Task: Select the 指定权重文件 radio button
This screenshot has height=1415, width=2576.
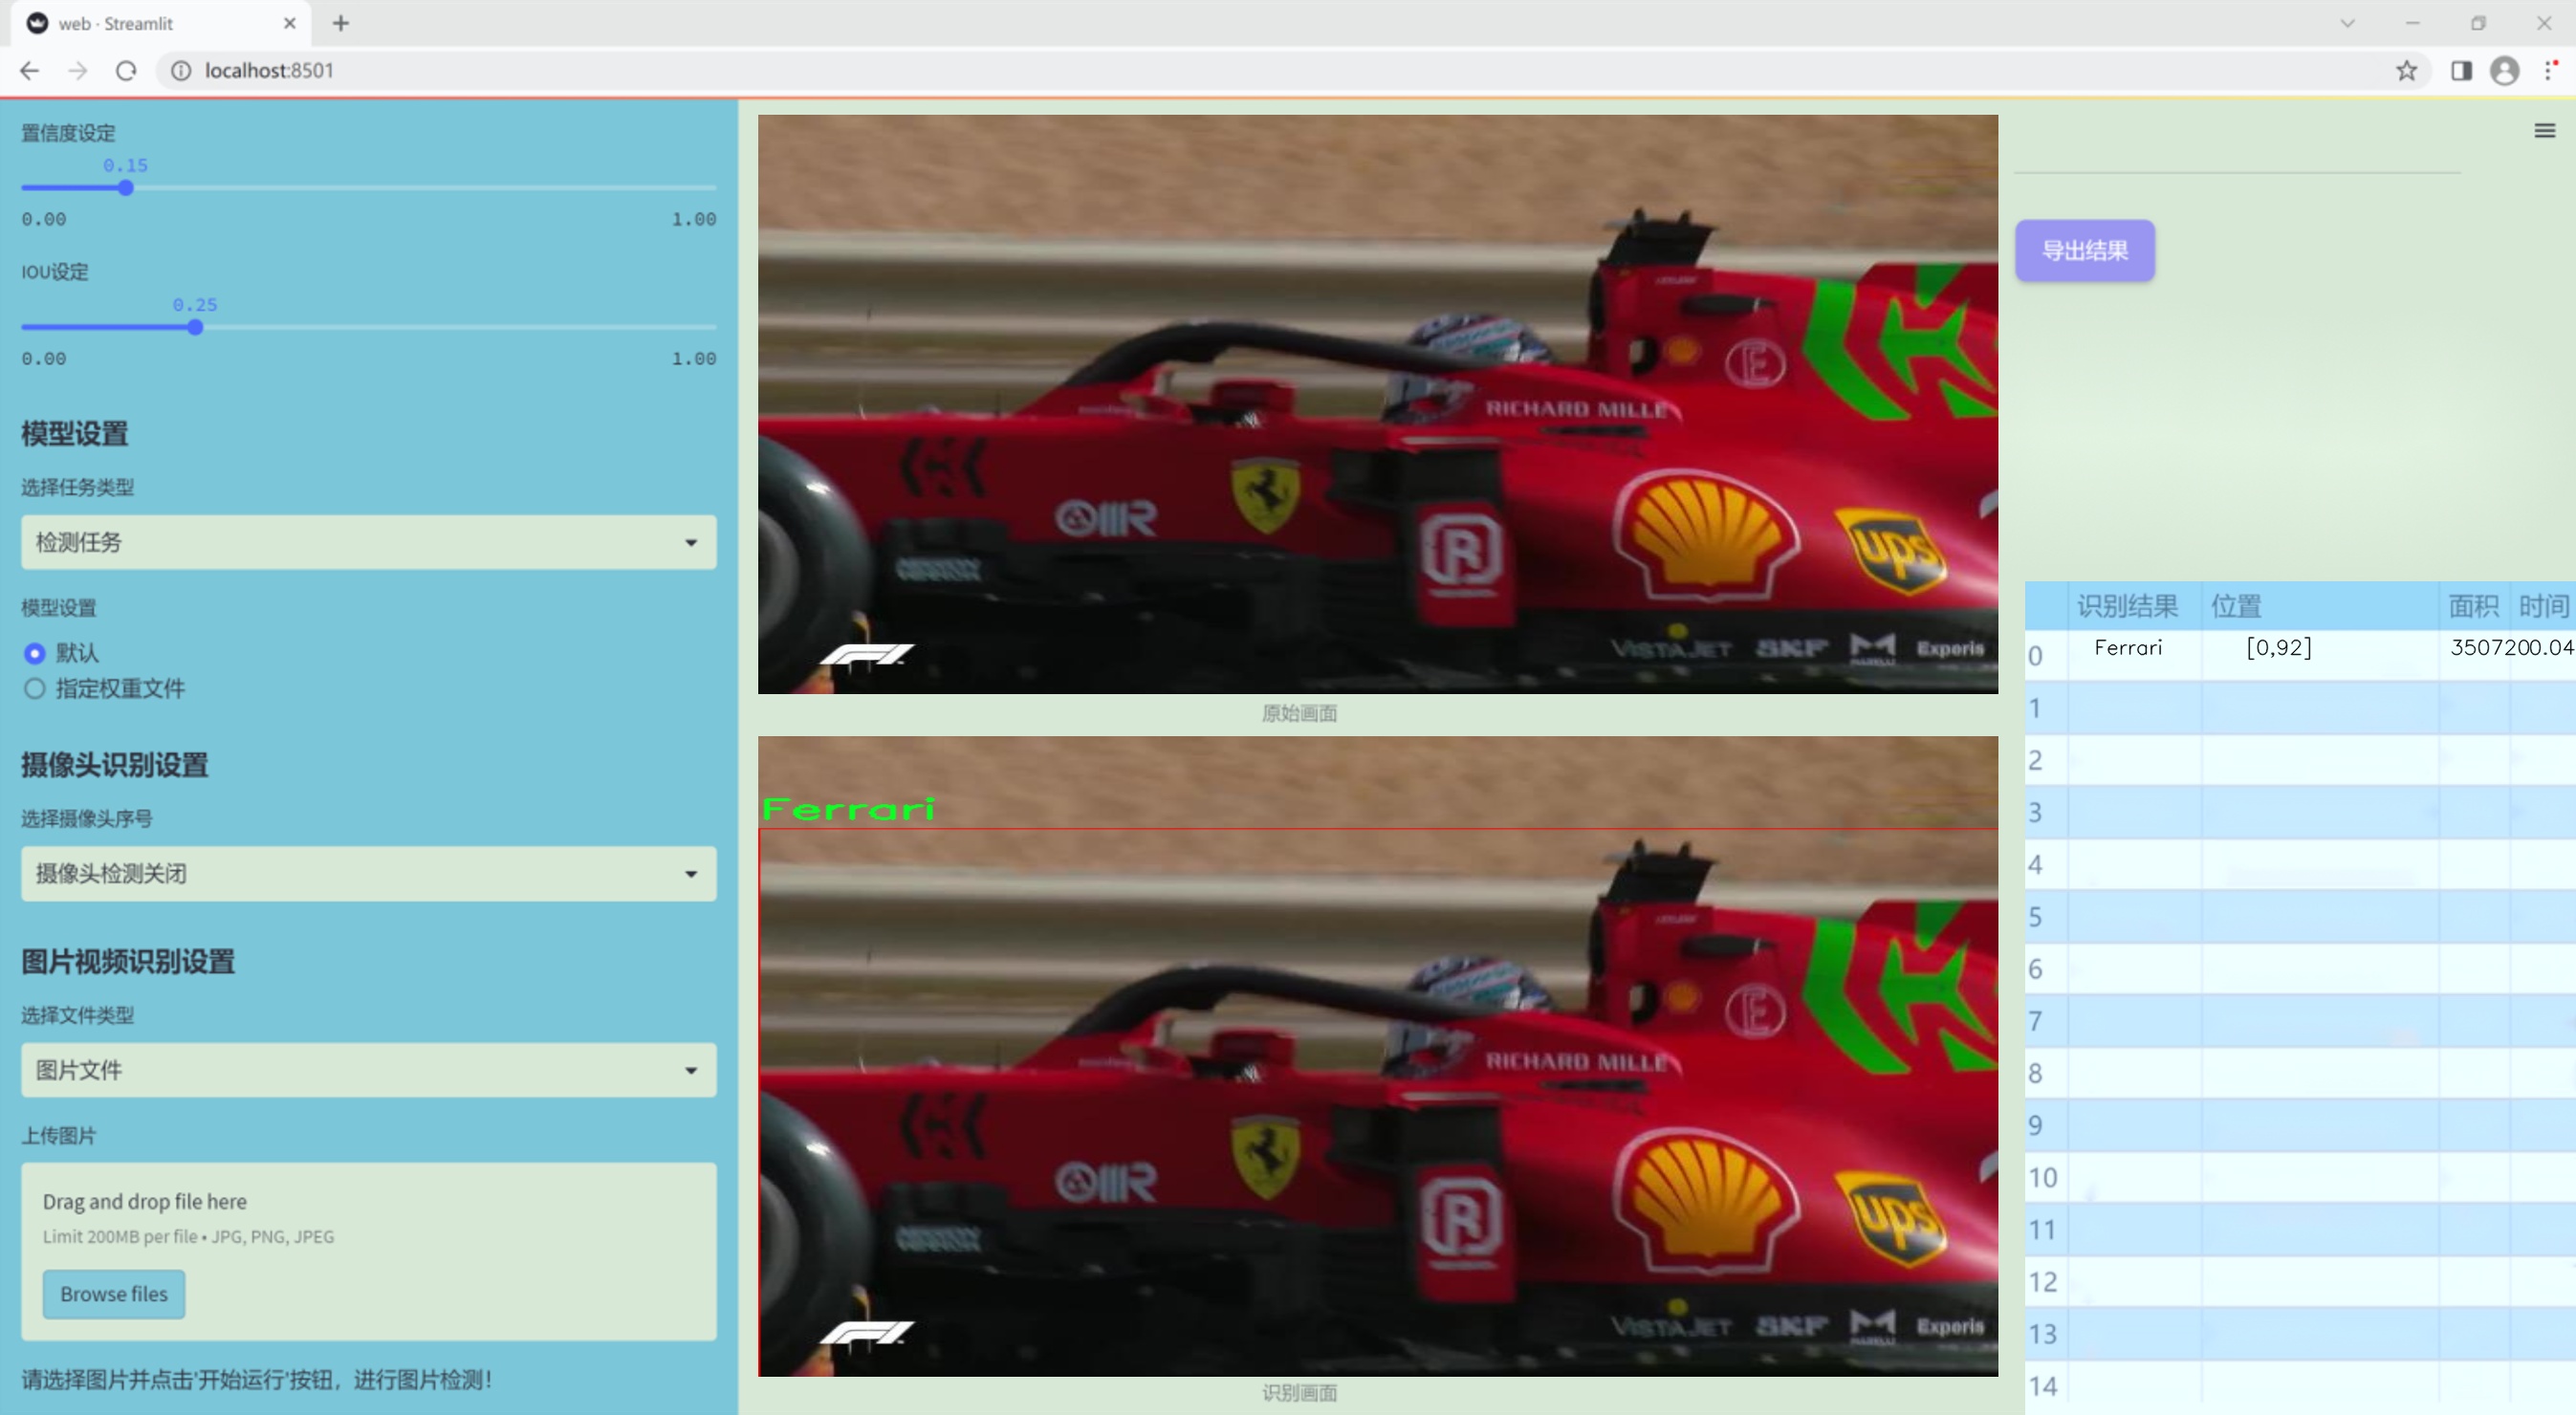Action: (35, 688)
